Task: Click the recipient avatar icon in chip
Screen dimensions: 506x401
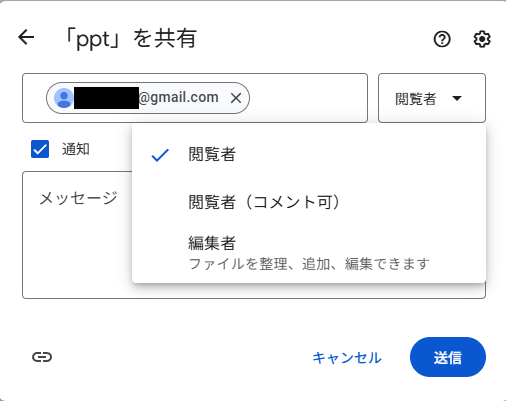Action: tap(64, 98)
